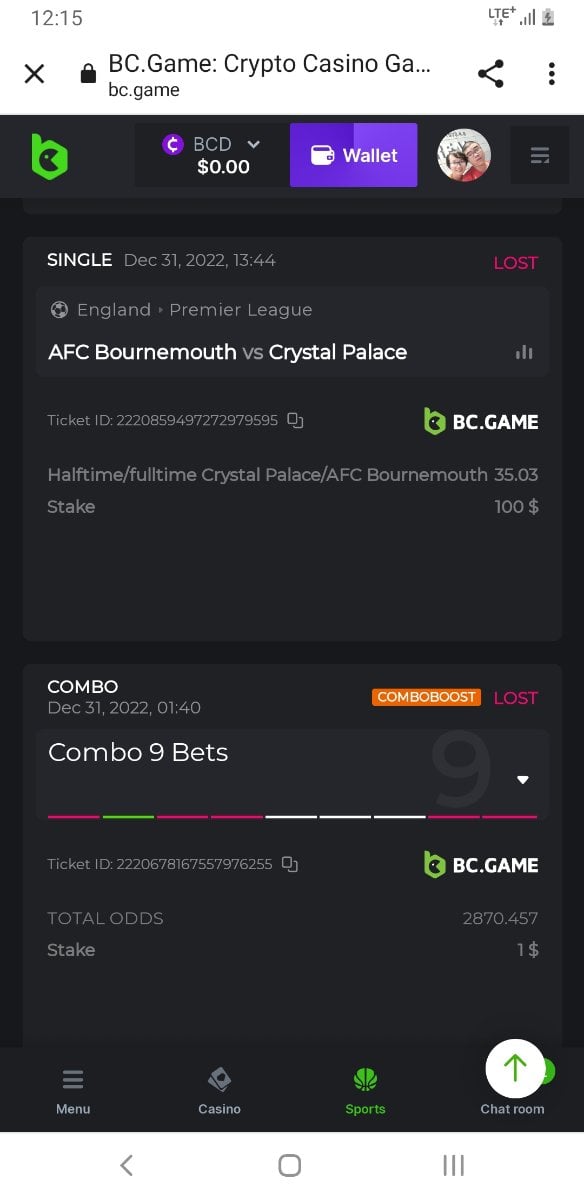Open the Wallet button
The height and width of the screenshot is (1200, 584).
point(353,155)
